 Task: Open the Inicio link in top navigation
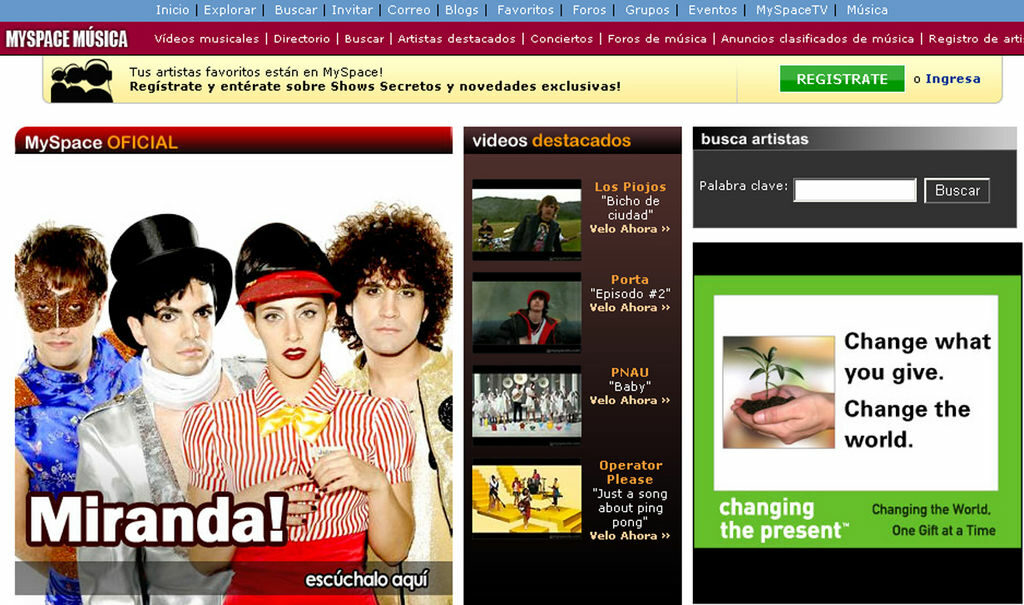172,10
